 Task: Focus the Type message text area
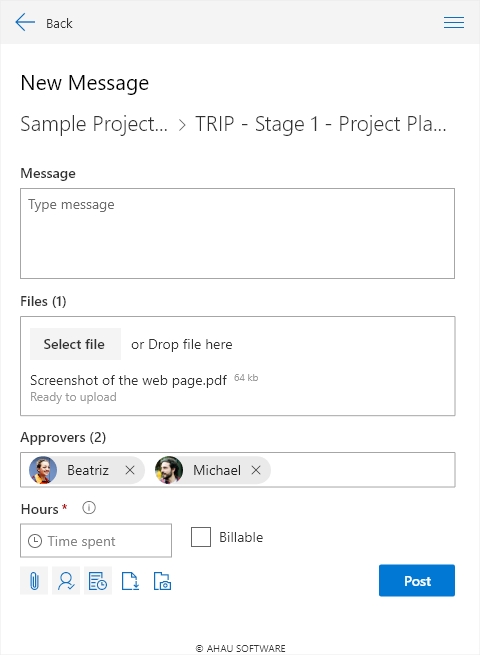pyautogui.click(x=237, y=234)
